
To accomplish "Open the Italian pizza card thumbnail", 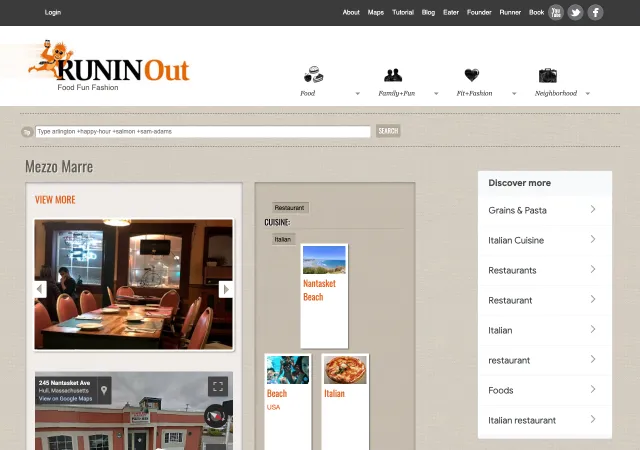I will pos(345,370).
